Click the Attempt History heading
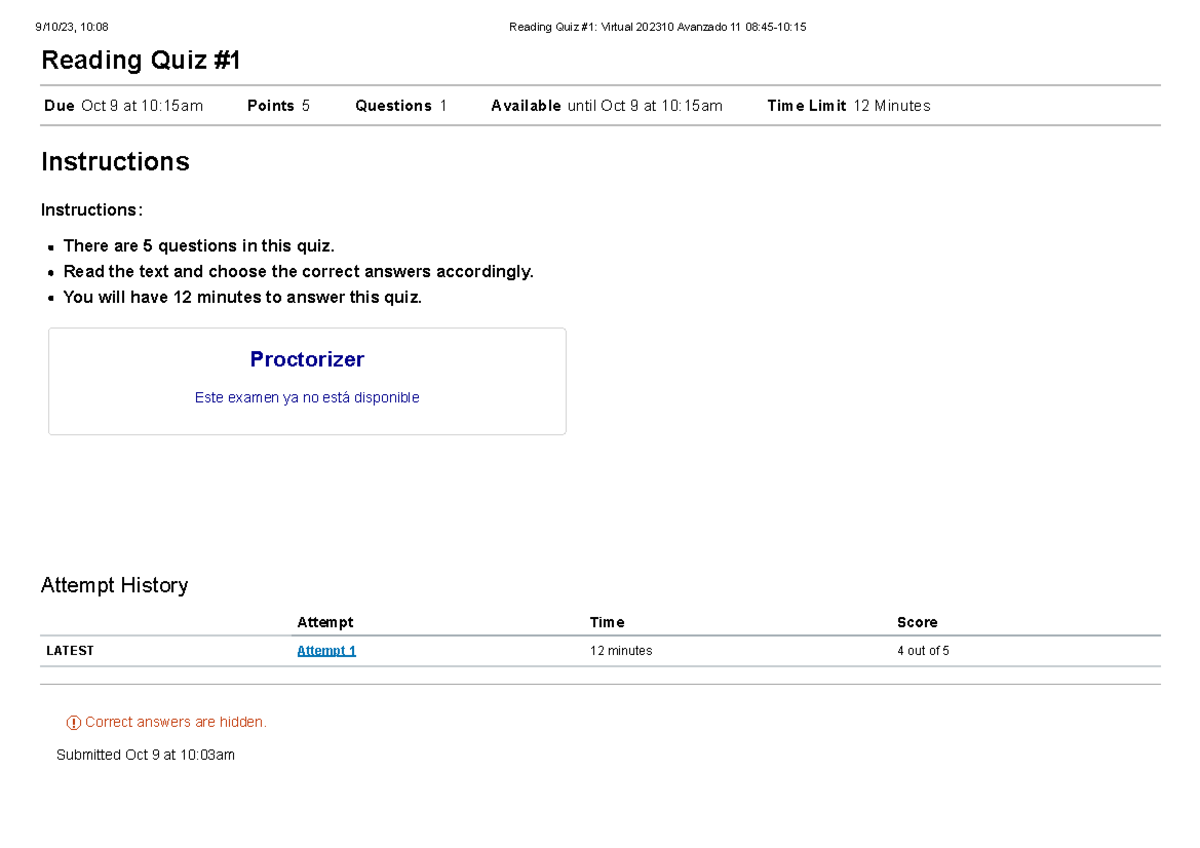The width and height of the screenshot is (1200, 848). (x=115, y=585)
